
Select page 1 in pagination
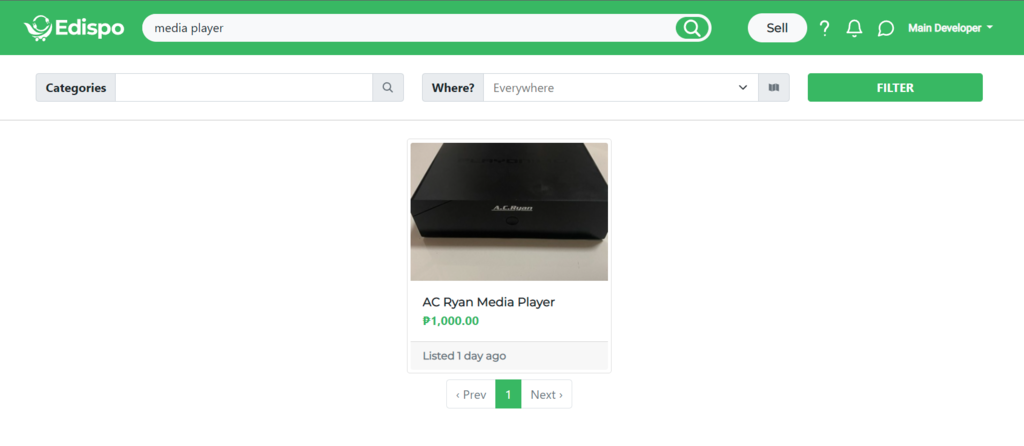click(x=508, y=394)
